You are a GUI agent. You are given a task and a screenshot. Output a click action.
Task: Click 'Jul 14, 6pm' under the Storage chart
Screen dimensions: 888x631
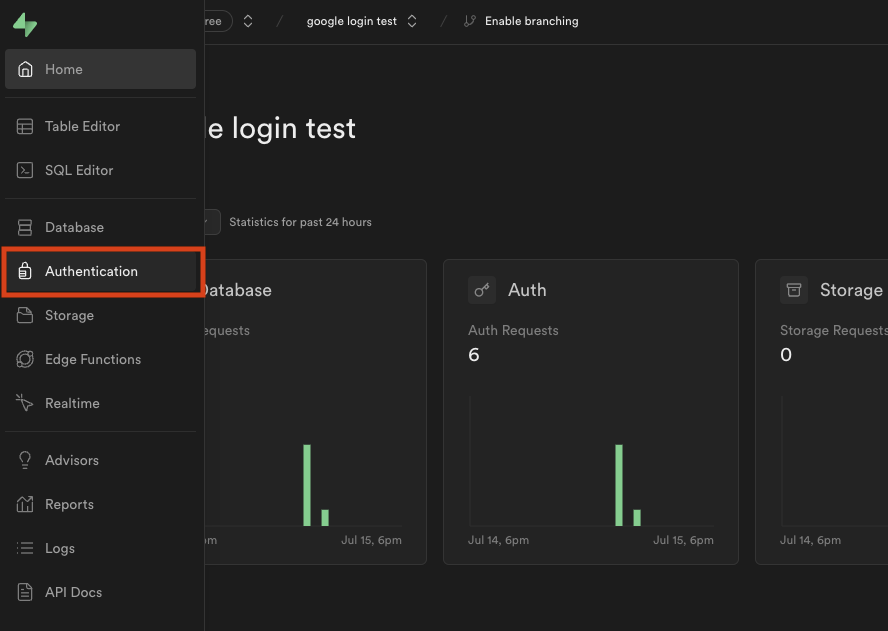click(810, 540)
